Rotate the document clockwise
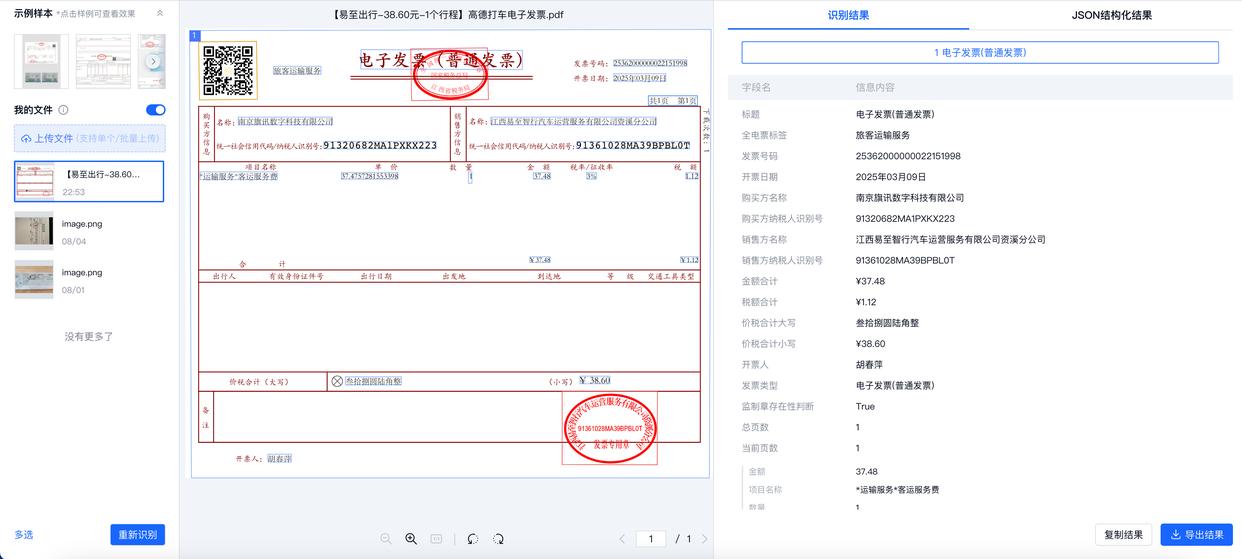1242x559 pixels. click(x=497, y=538)
